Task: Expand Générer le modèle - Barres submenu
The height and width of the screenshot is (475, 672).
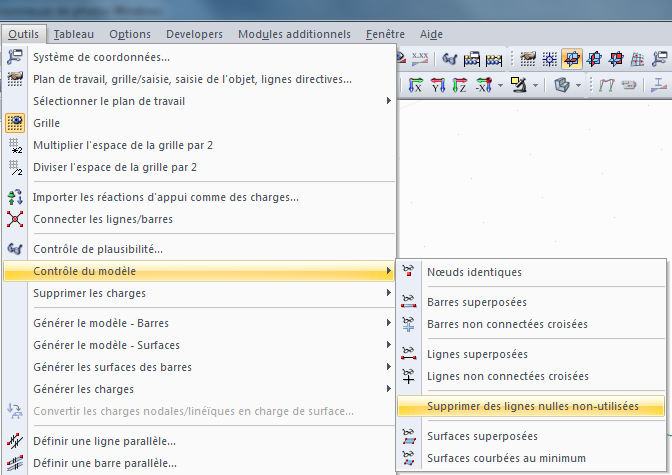Action: point(199,323)
